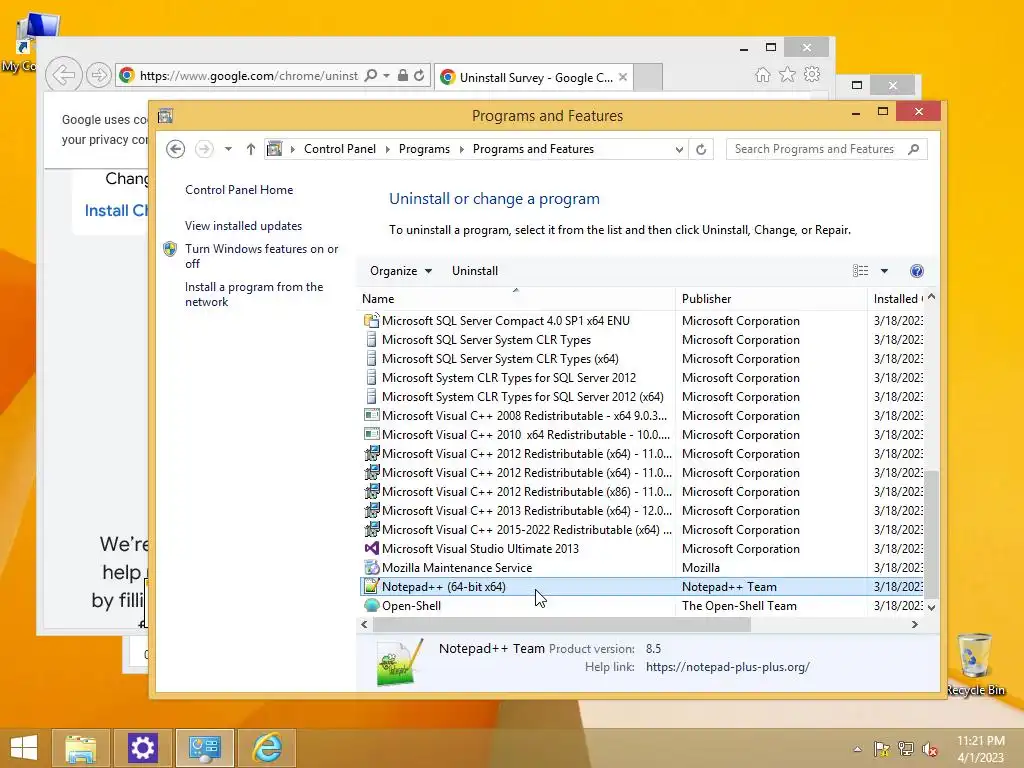The image size is (1024, 768).
Task: Go up one level with up arrow
Action: 251,150
